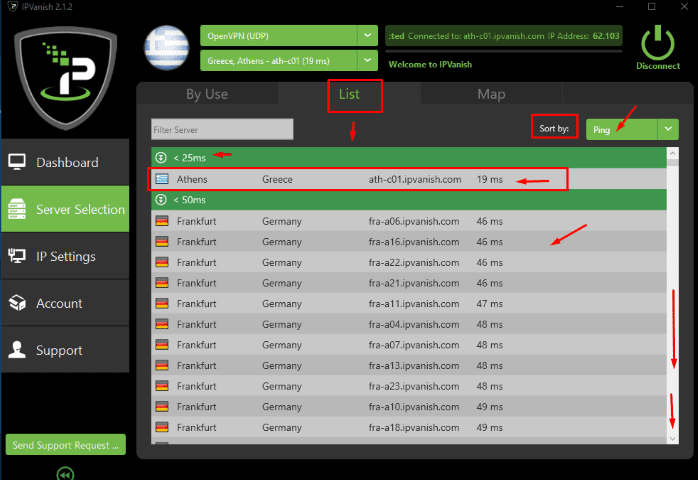Click the Disconnect power icon
The height and width of the screenshot is (480, 698).
(x=657, y=42)
